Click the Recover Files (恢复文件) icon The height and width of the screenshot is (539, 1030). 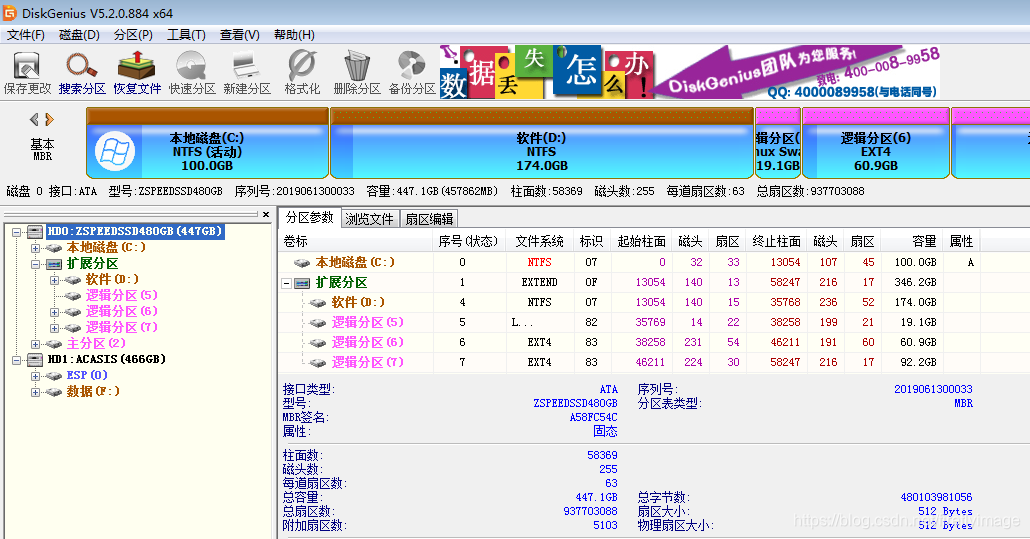[137, 66]
